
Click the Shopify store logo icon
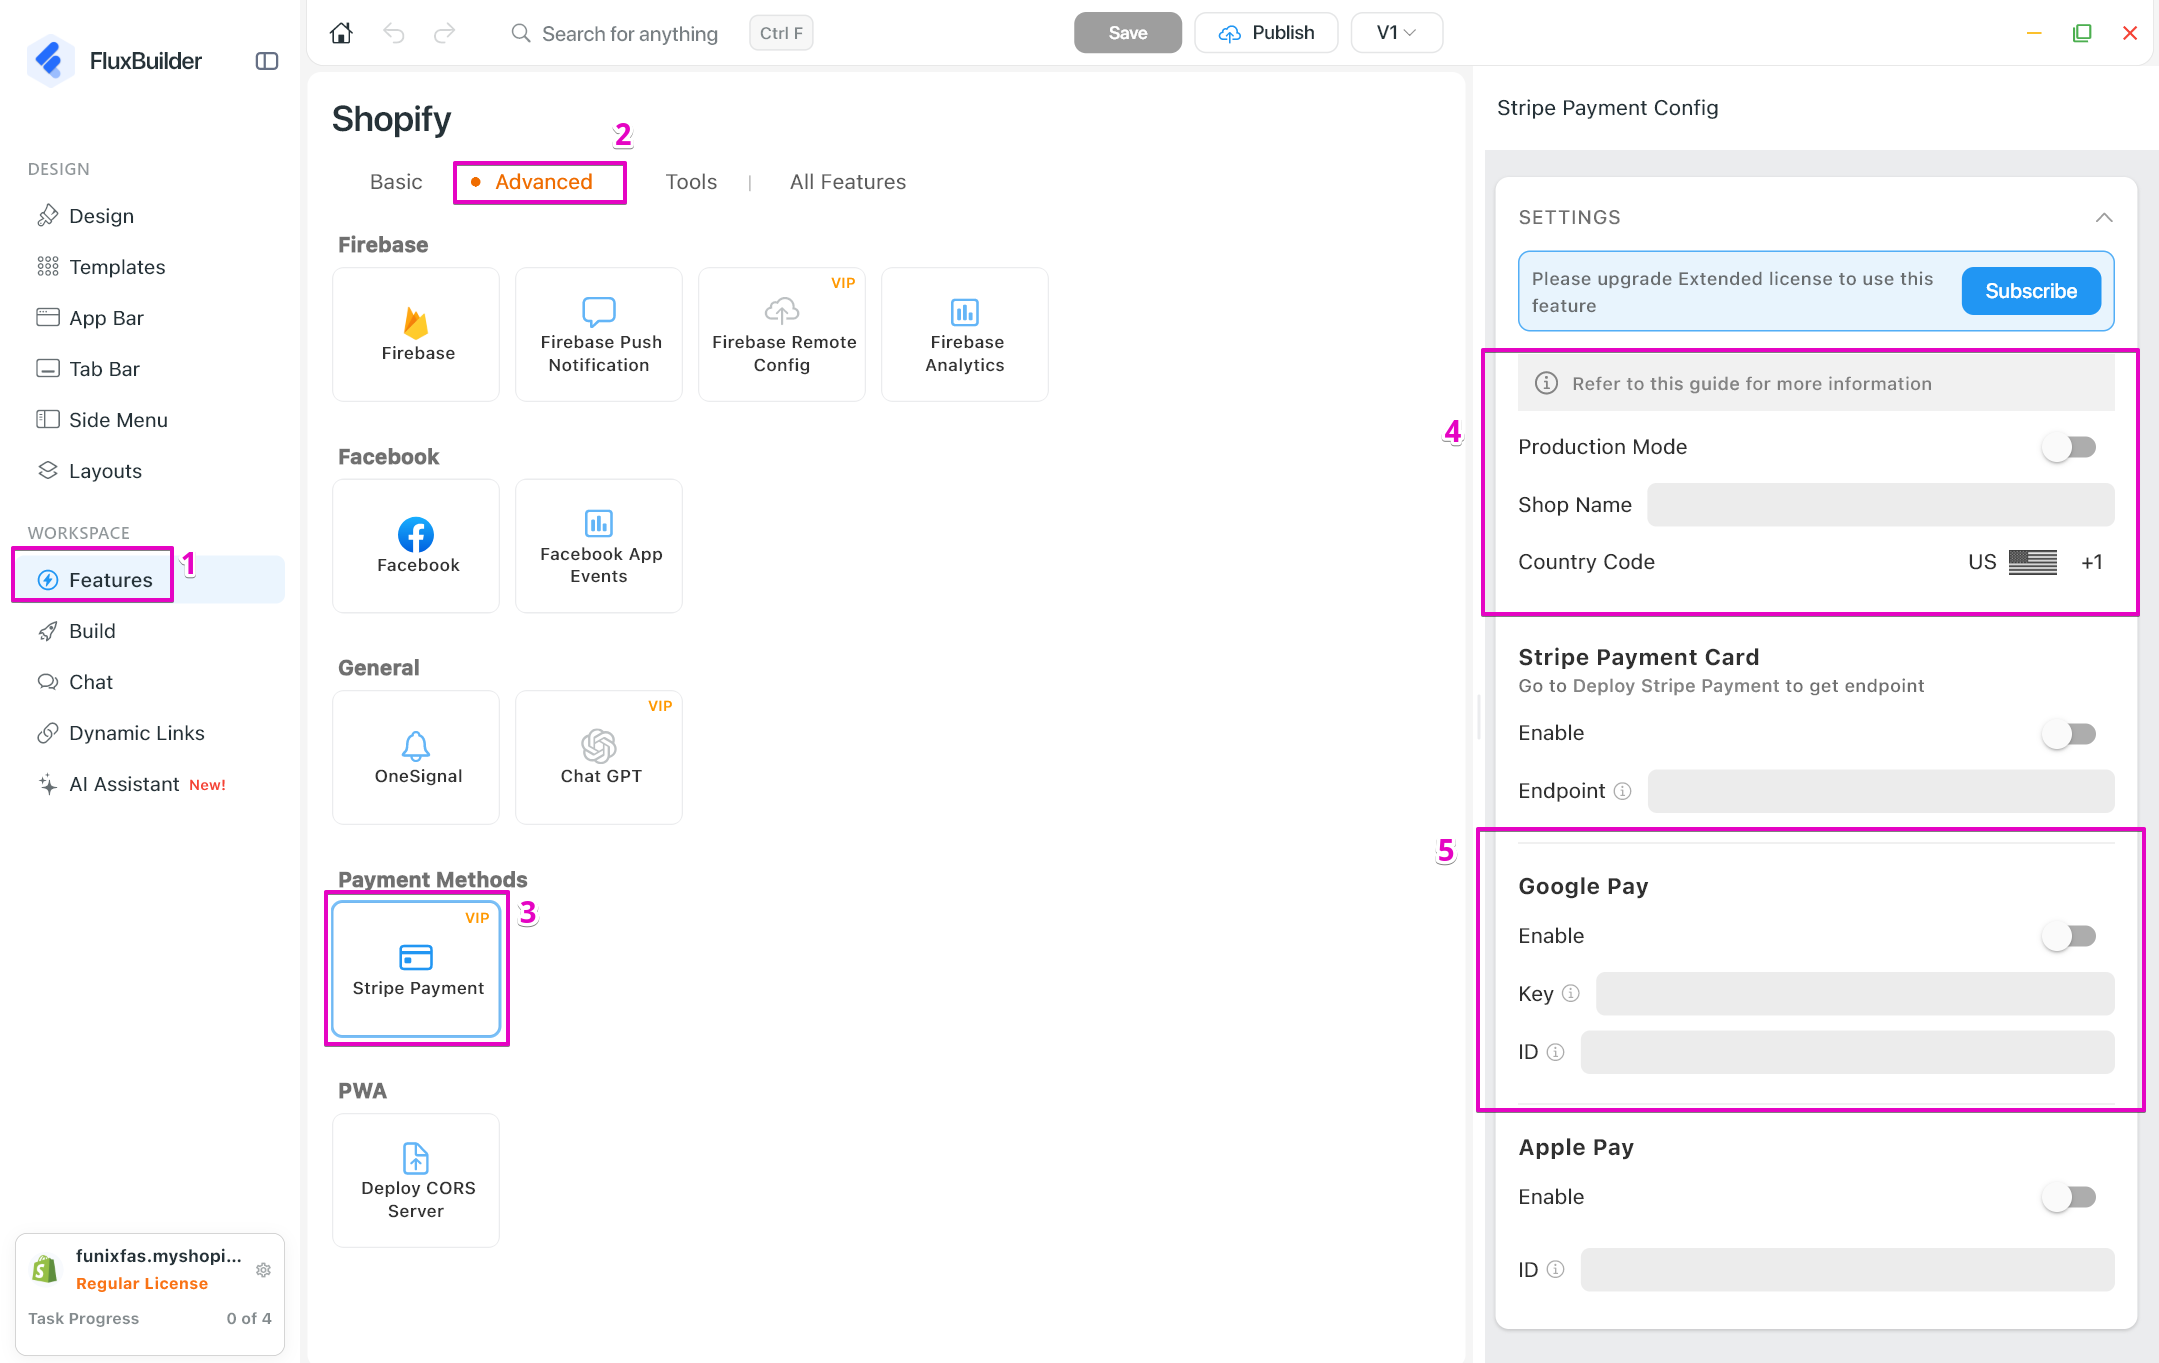tap(45, 1269)
